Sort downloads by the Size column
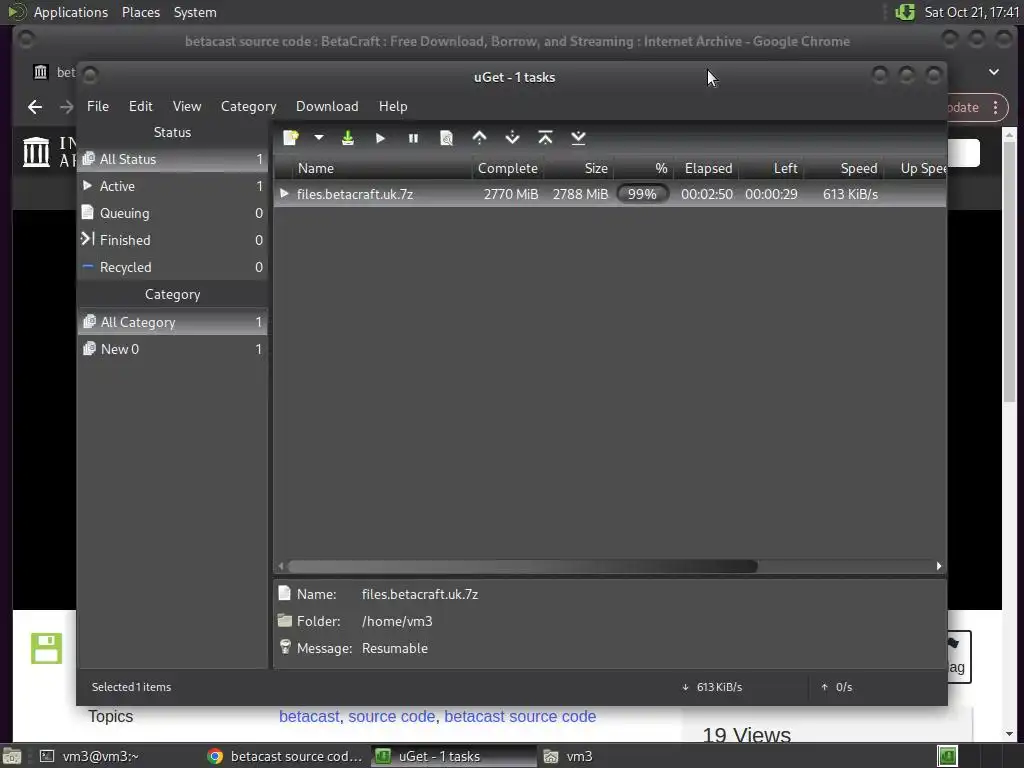Screen dimensions: 1024x768 click(x=579, y=168)
